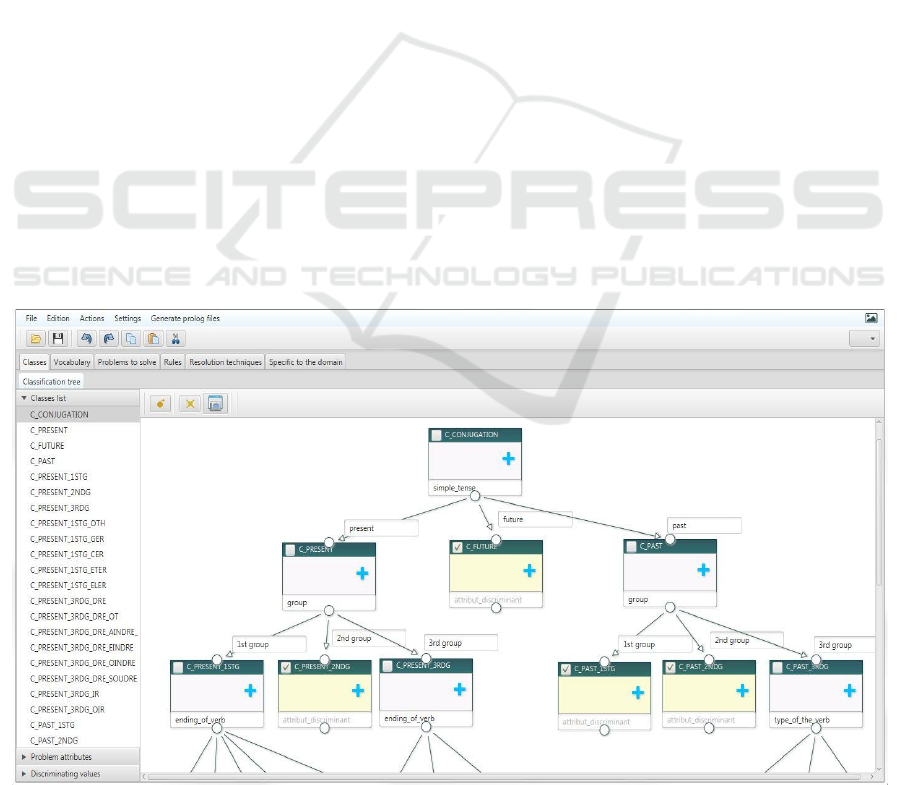The height and width of the screenshot is (785, 901).
Task: Click the redo arrow icon
Action: coord(109,339)
